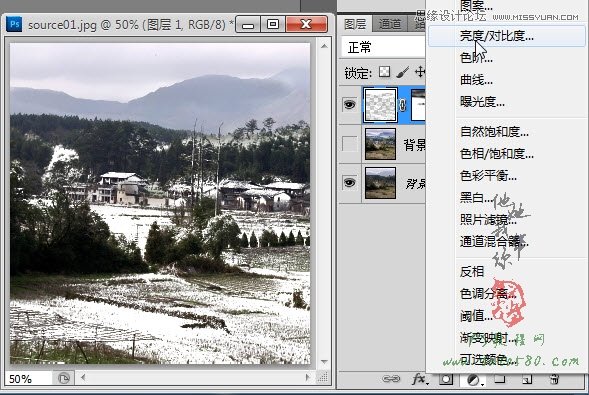Select the thumbnail of the italic 背景 layer
This screenshot has width=589, height=395.
point(380,183)
